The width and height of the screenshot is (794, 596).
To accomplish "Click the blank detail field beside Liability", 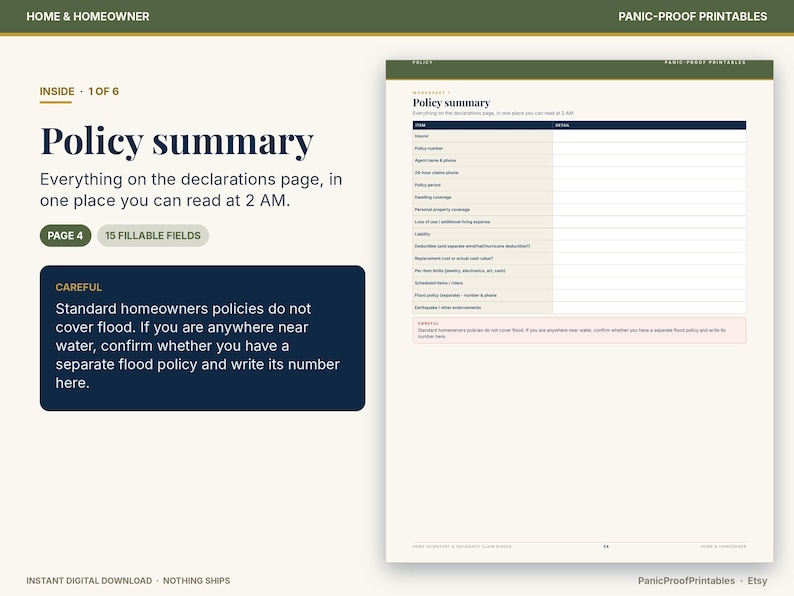I will click(649, 234).
